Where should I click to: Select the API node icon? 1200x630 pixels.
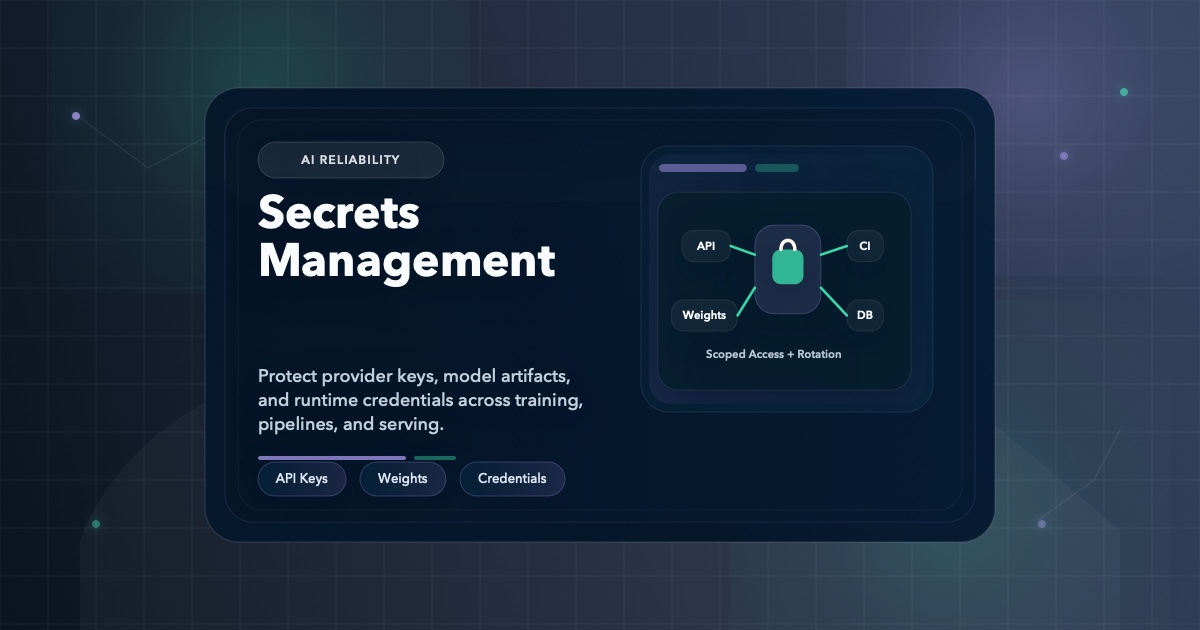(x=706, y=245)
